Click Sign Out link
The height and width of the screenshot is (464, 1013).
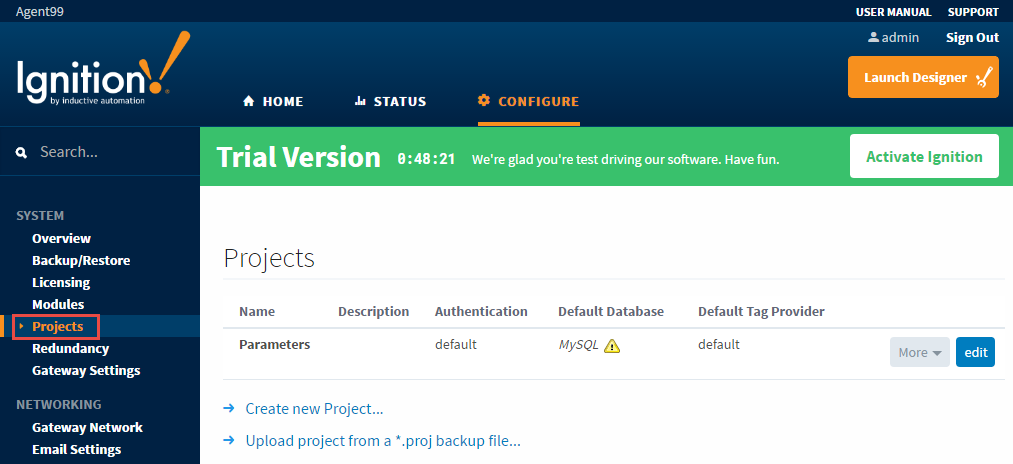tap(972, 37)
